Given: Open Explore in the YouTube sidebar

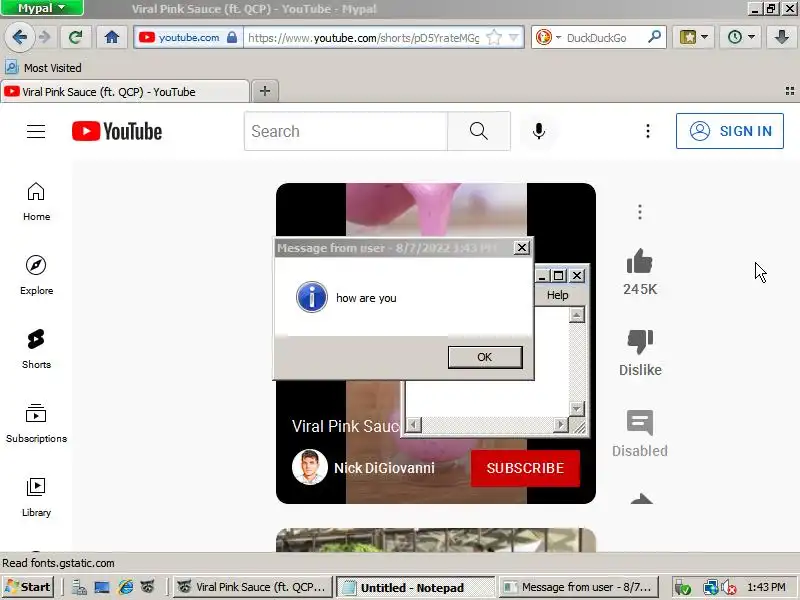Looking at the screenshot, I should click(36, 276).
